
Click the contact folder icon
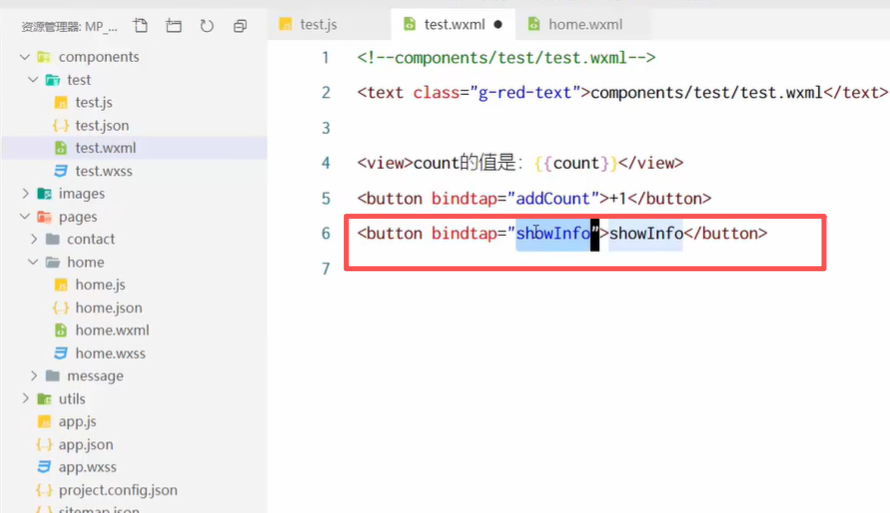[x=53, y=239]
